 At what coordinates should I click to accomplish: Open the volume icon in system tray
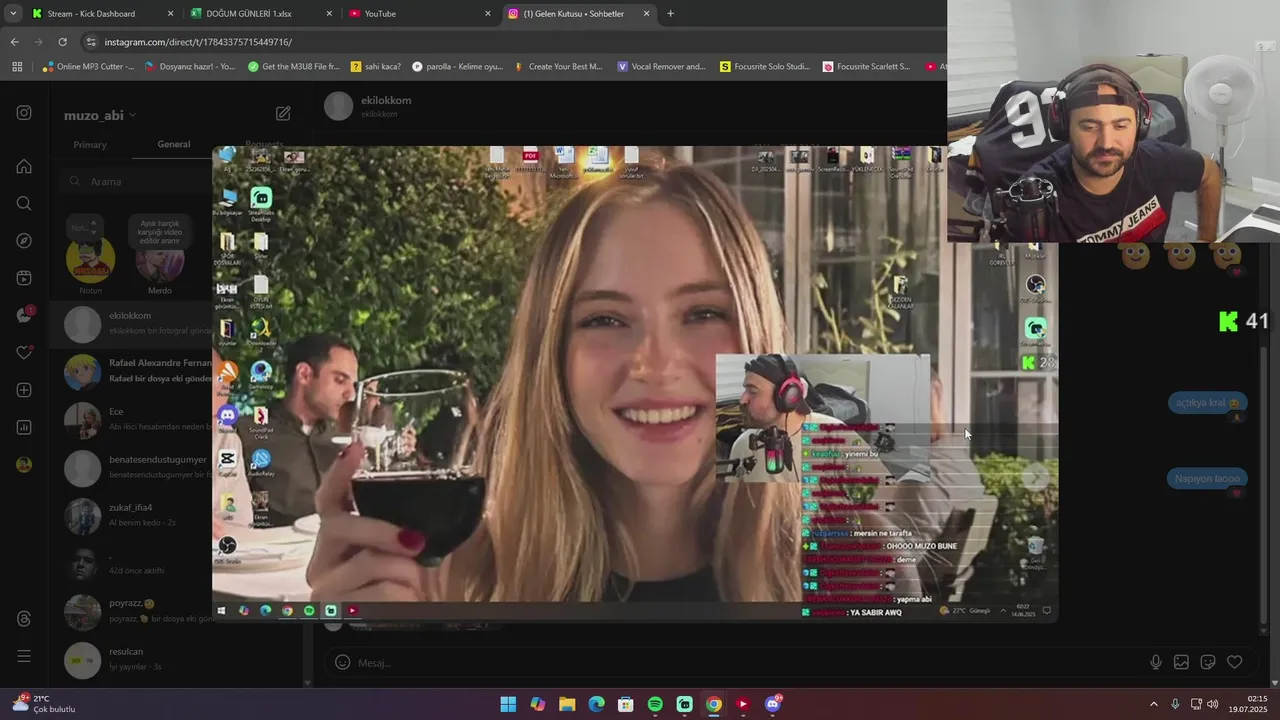click(1212, 704)
